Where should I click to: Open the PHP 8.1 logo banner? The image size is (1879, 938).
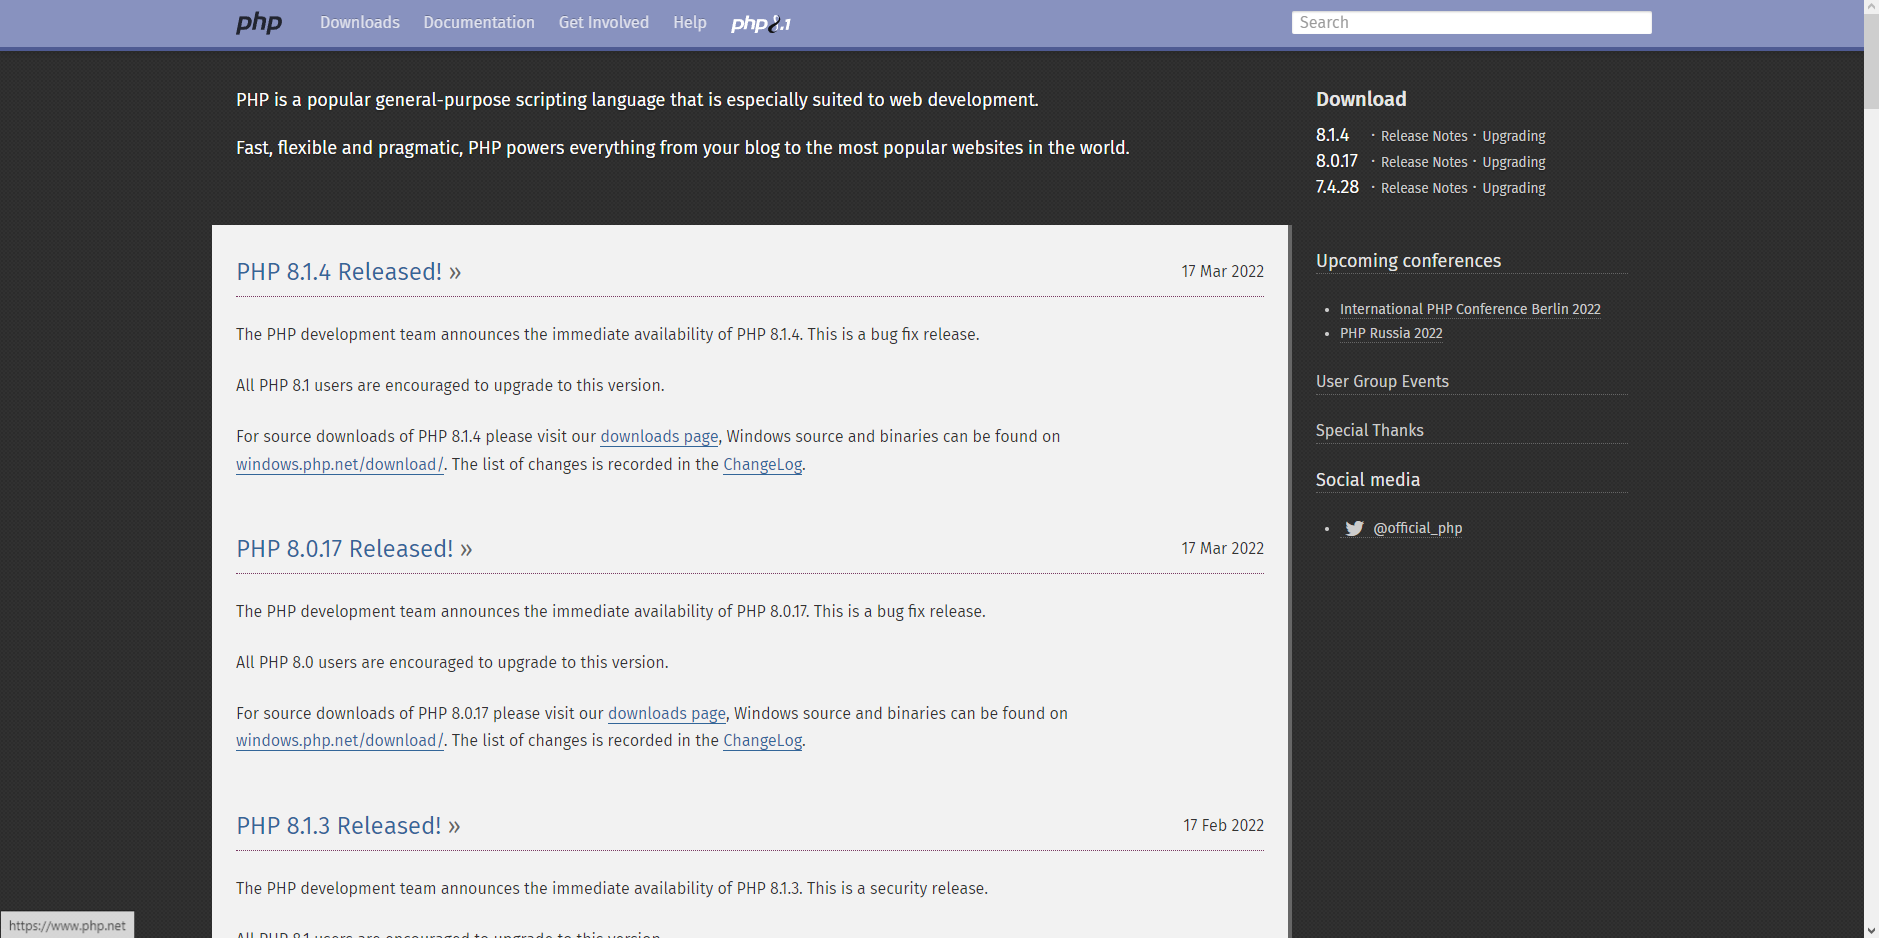pos(760,23)
